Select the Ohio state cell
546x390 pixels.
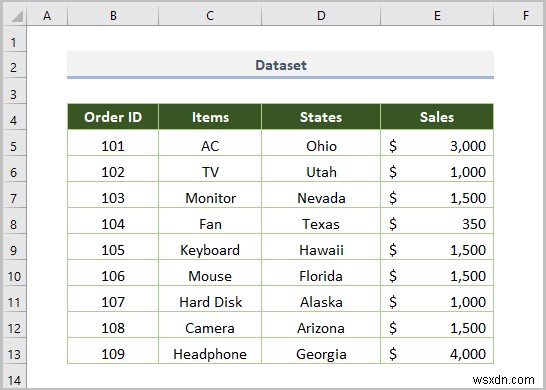pos(321,143)
